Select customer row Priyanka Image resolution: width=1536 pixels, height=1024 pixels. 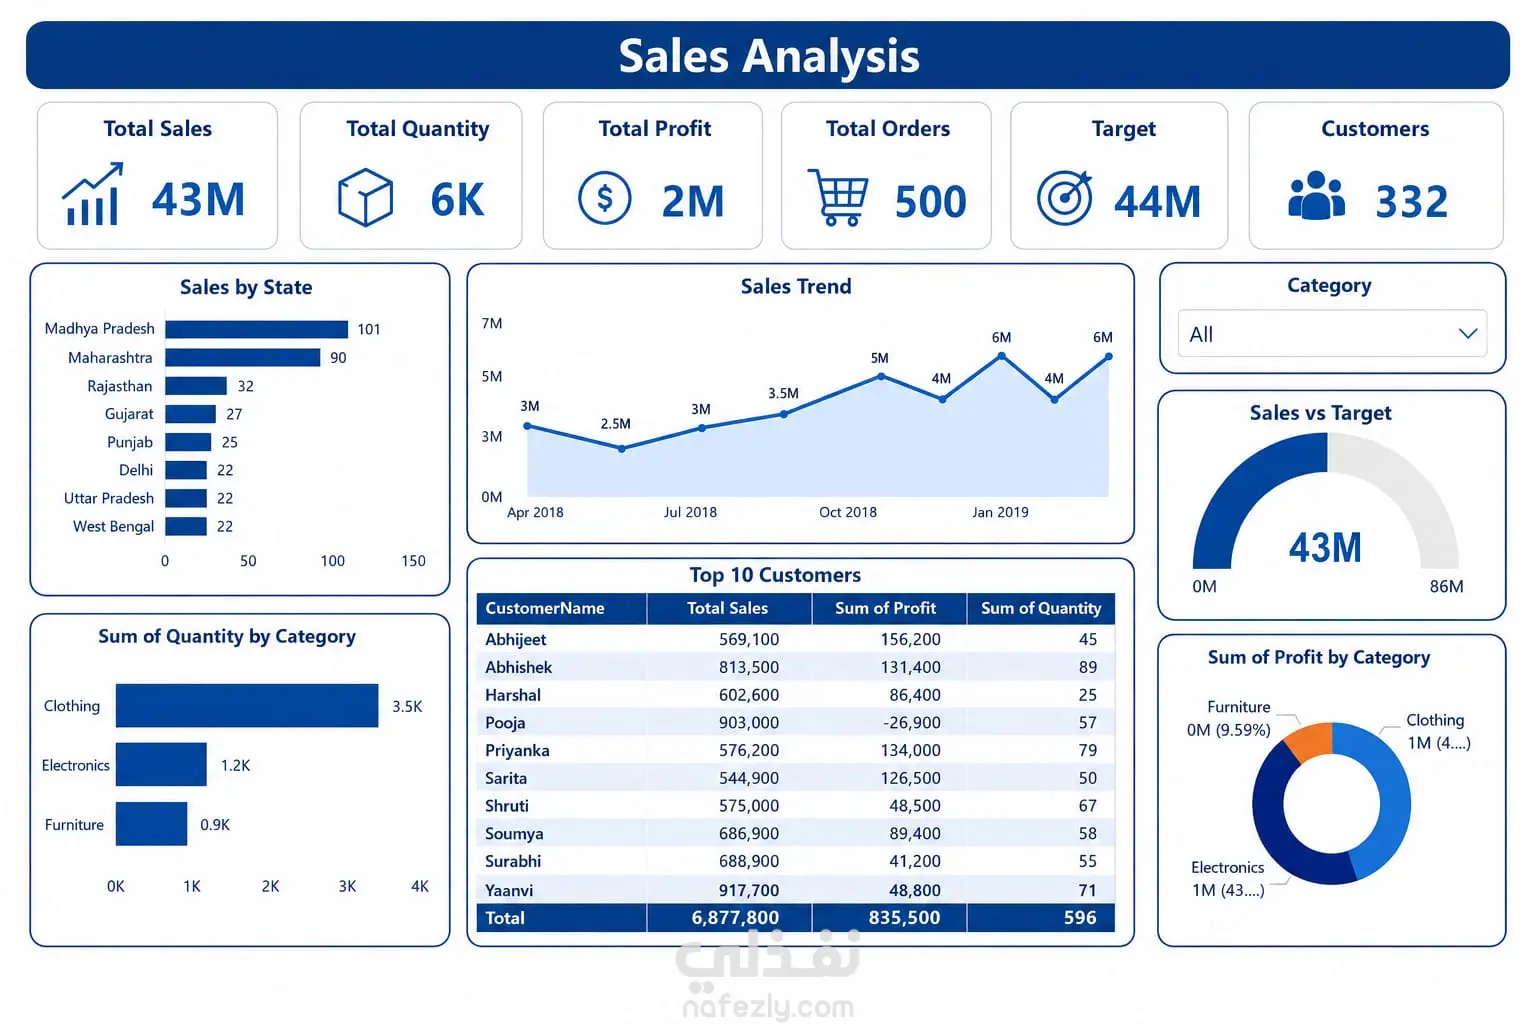click(x=795, y=750)
